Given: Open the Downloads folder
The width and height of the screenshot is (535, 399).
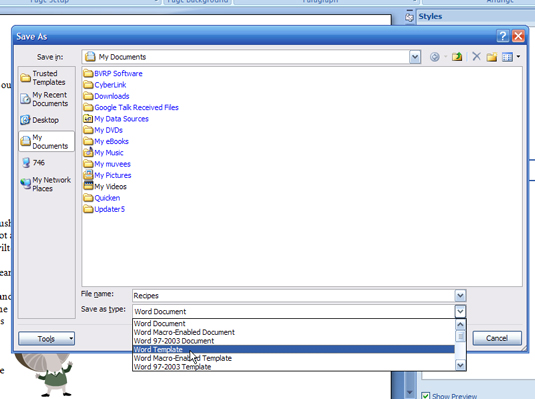Looking at the screenshot, I should click(106, 96).
